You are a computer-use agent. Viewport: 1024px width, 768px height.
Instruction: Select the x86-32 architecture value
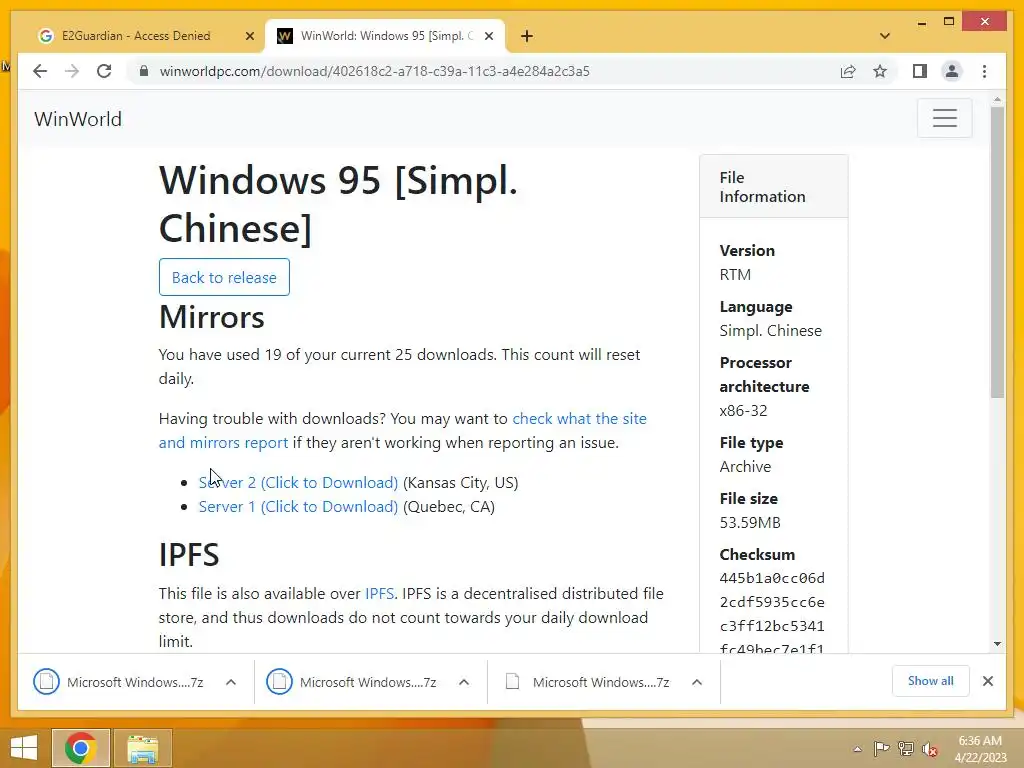(x=743, y=411)
